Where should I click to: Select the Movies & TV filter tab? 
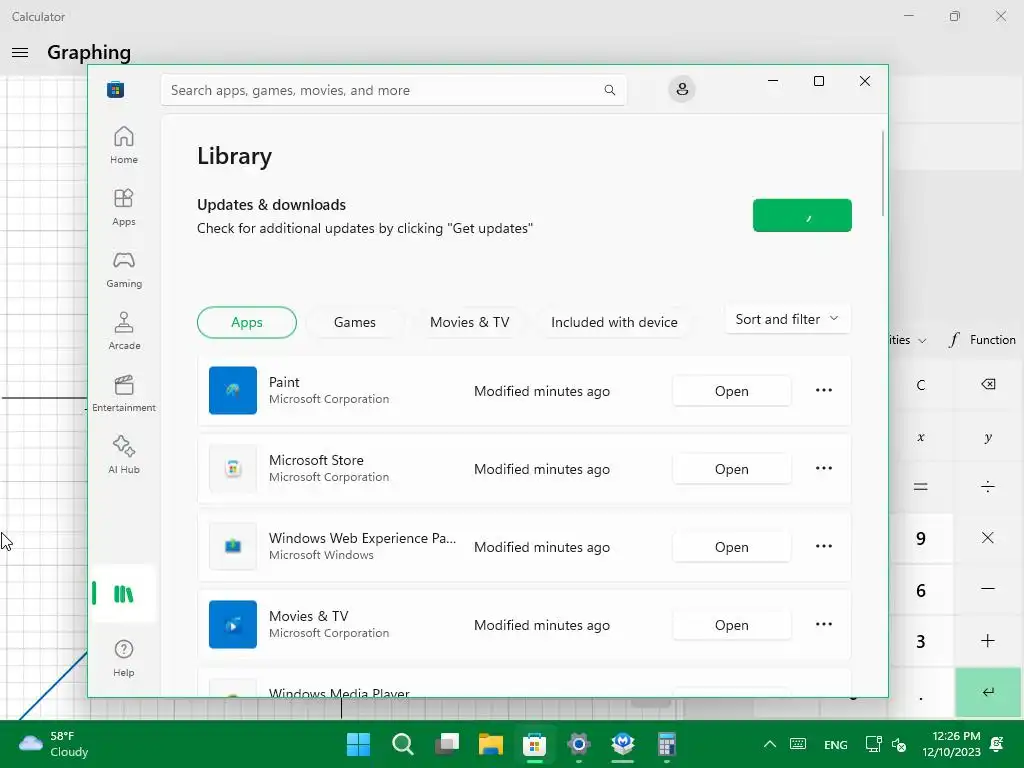470,323
